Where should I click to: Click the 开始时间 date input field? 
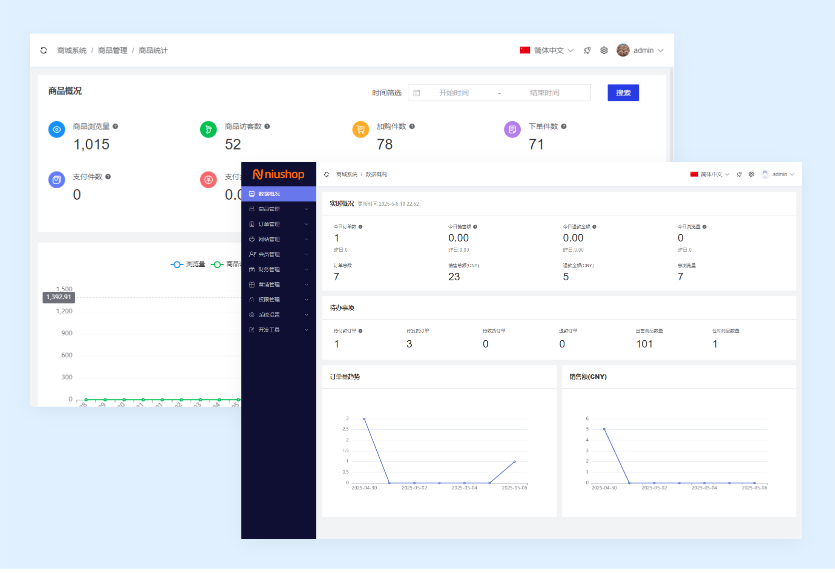[453, 93]
